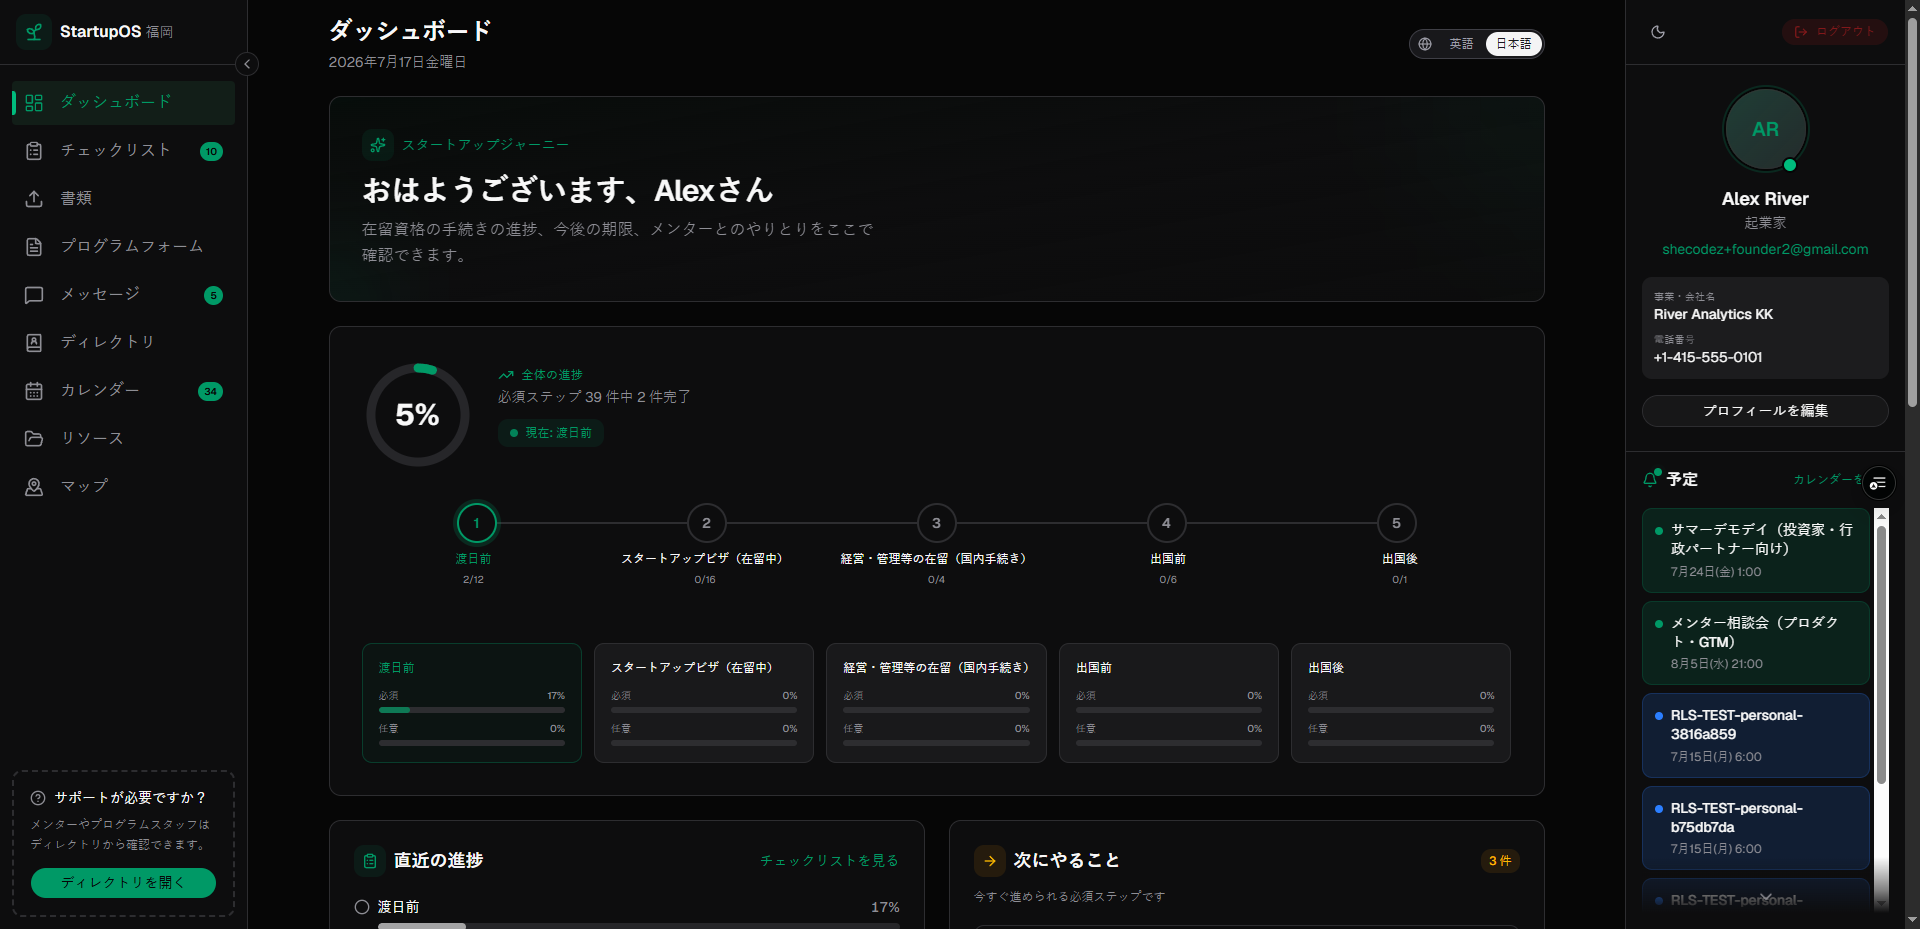Screen dimensions: 1920x929
Task: Open the ダッシュボード sidebar item
Action: [x=123, y=102]
